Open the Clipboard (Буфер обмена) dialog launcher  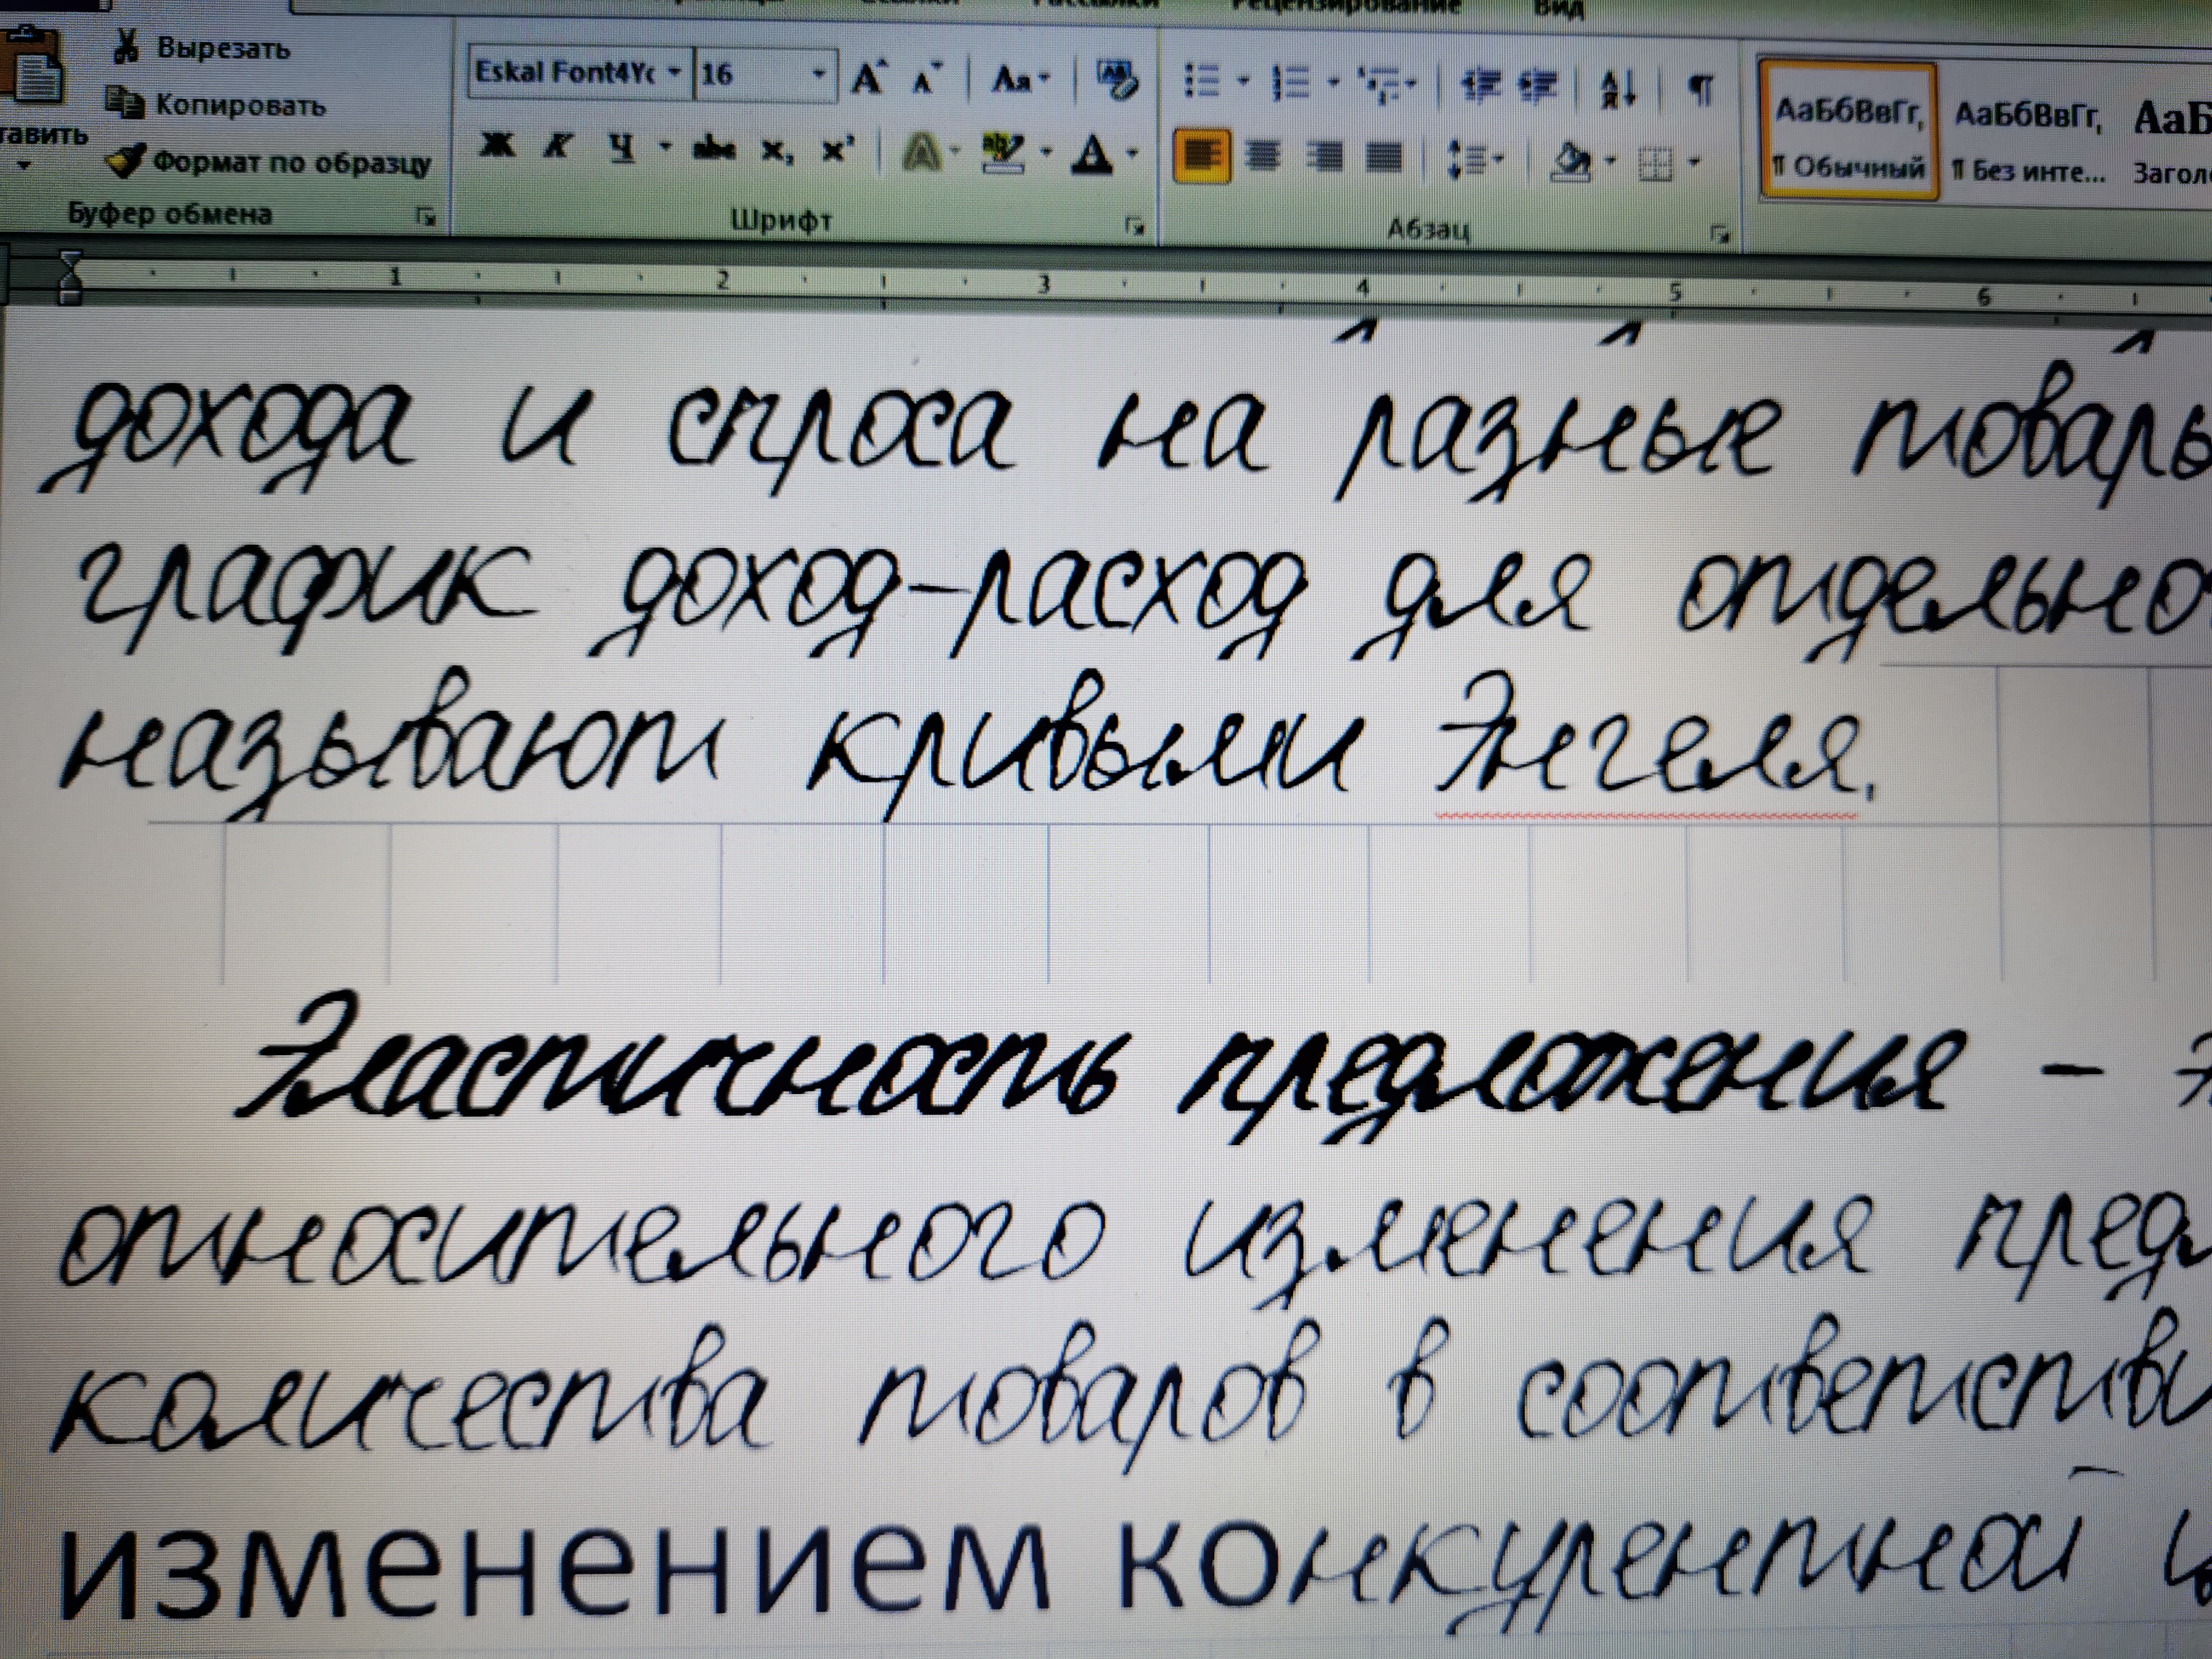[427, 216]
